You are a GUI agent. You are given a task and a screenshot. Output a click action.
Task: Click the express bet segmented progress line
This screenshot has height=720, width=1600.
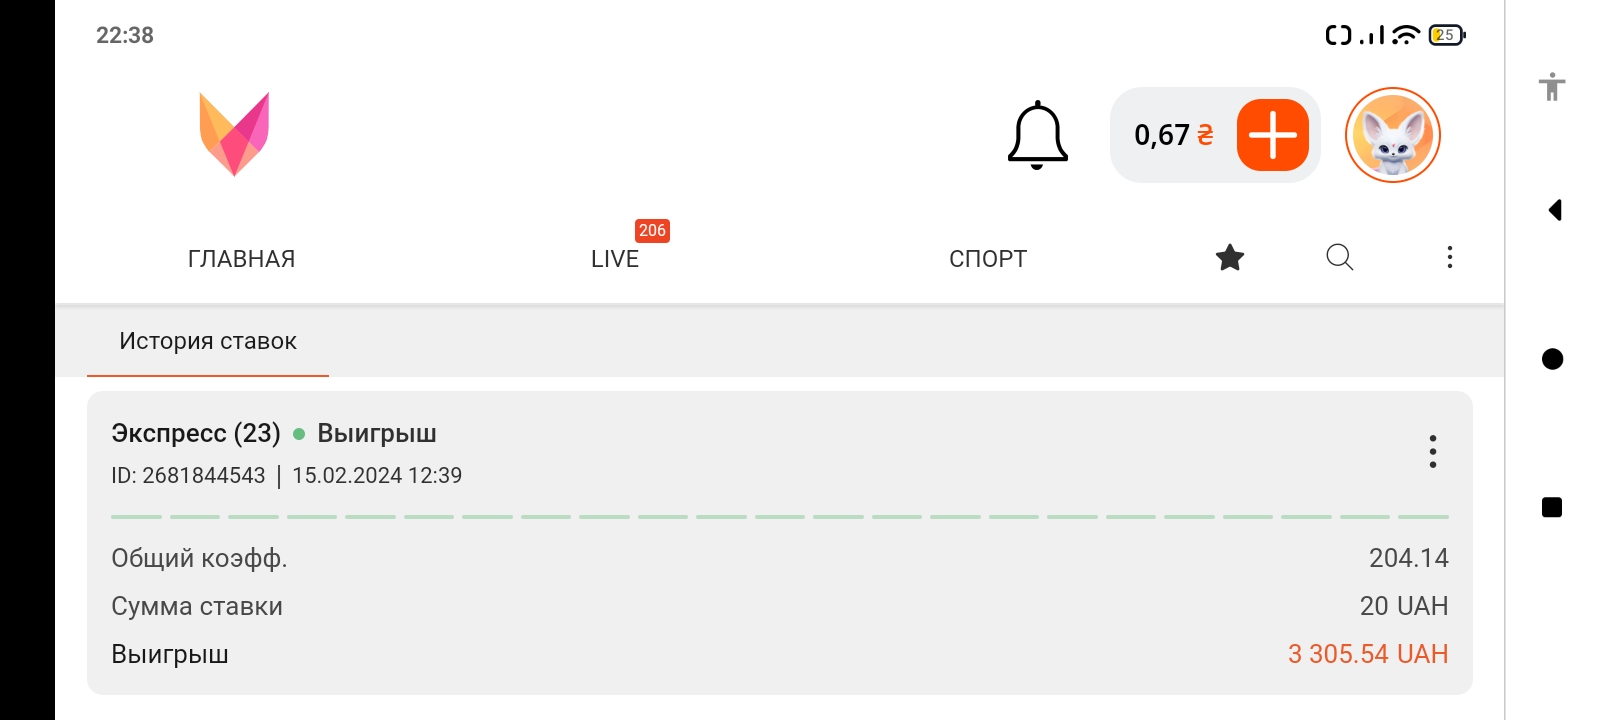click(779, 517)
